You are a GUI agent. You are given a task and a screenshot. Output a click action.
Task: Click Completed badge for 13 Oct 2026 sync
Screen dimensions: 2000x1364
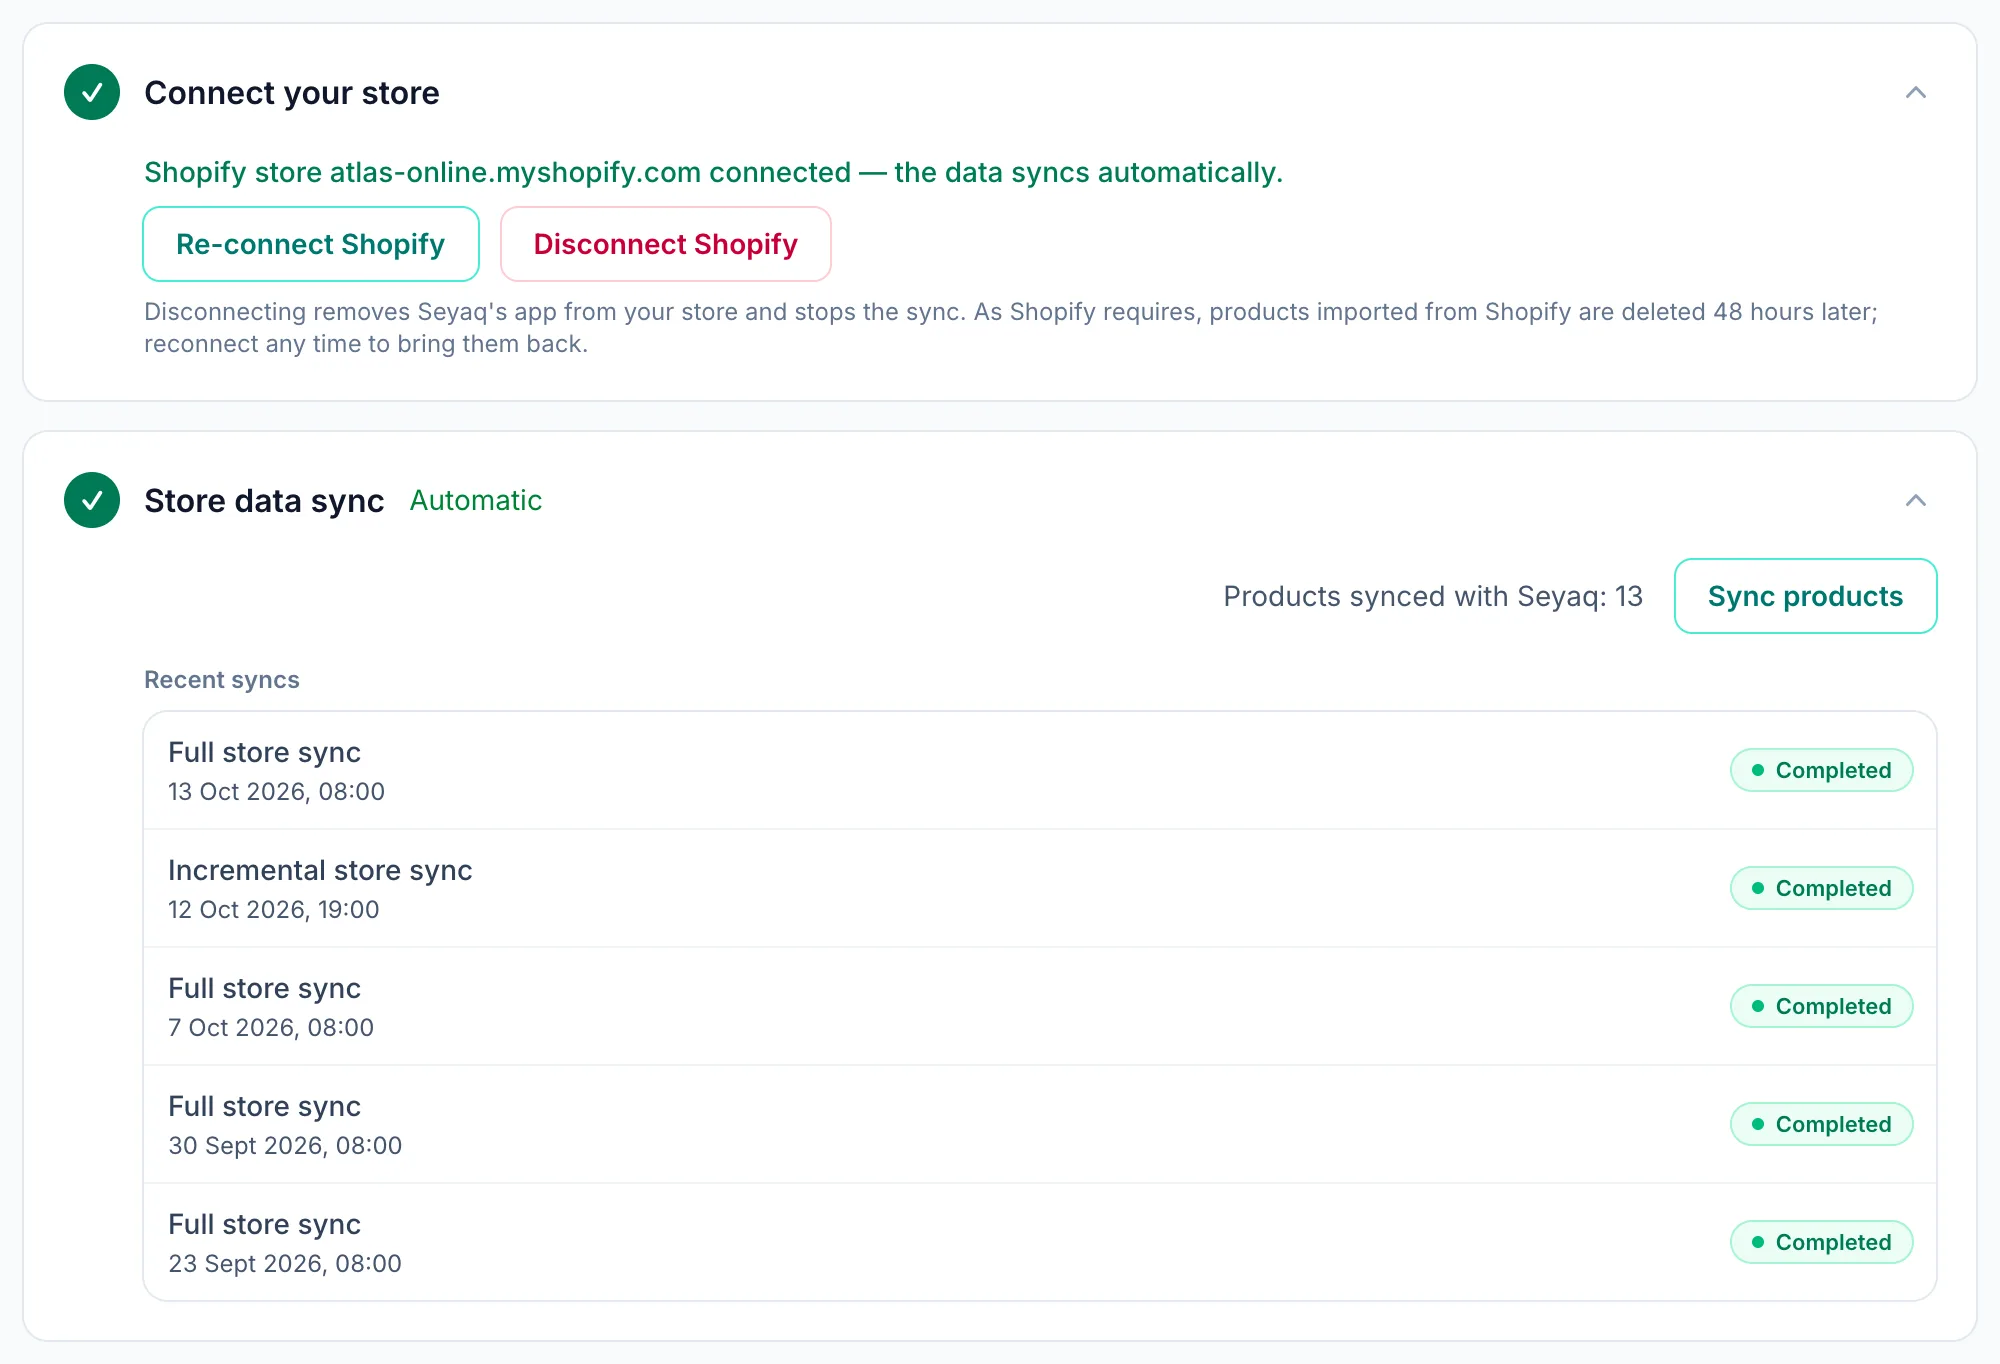click(1822, 770)
